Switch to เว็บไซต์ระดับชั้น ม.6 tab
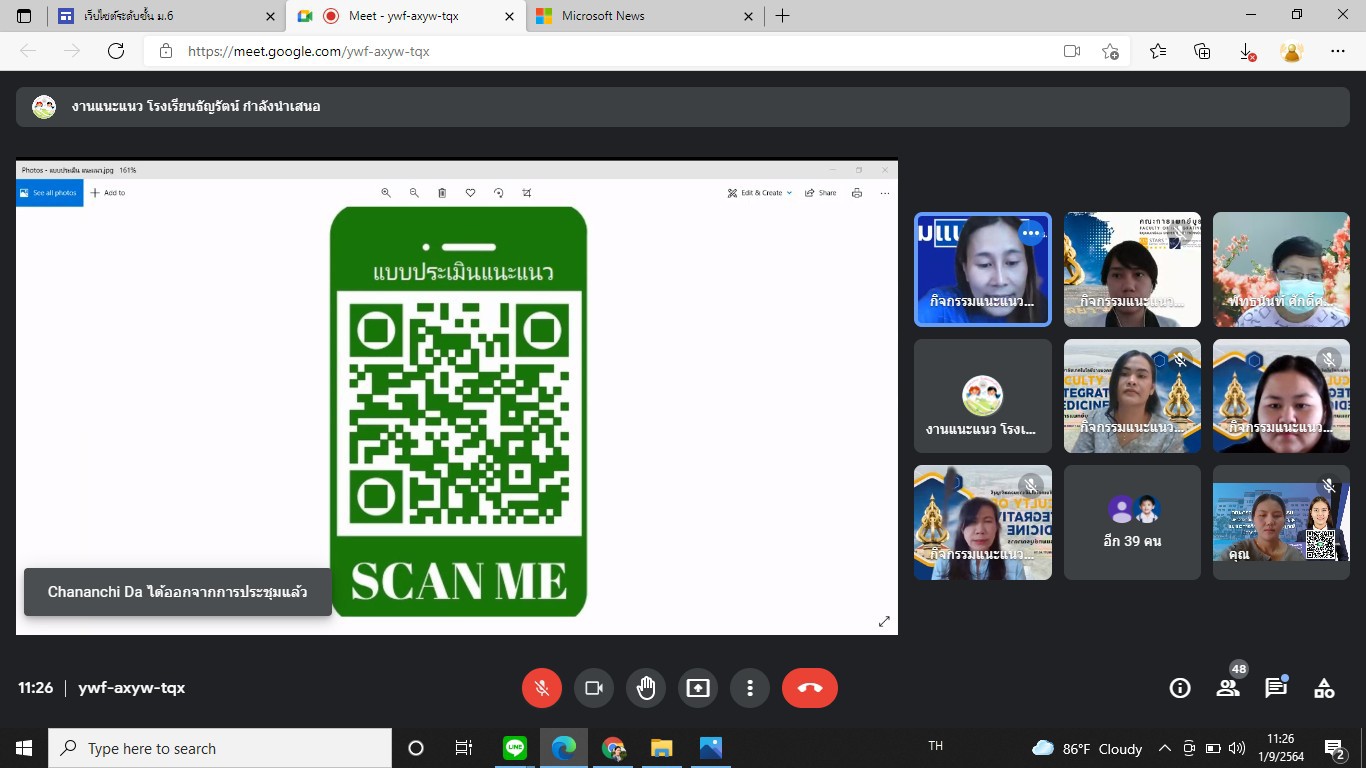Viewport: 1366px width, 768px height. click(166, 16)
